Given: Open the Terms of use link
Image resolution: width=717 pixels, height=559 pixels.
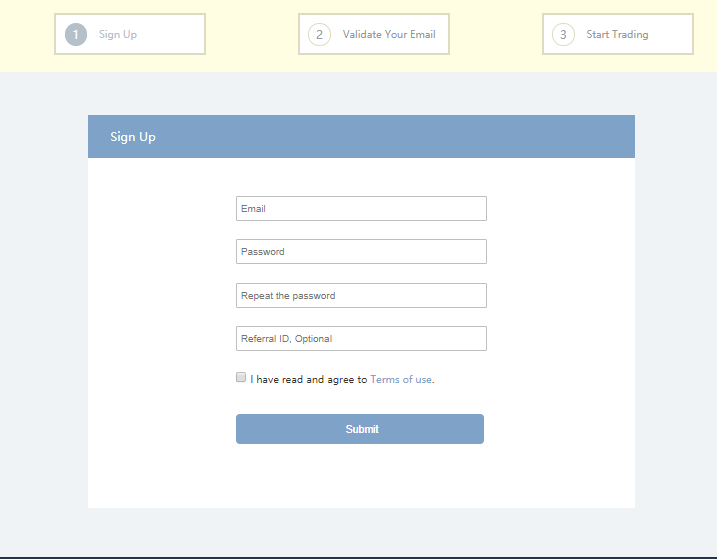Looking at the screenshot, I should 401,380.
